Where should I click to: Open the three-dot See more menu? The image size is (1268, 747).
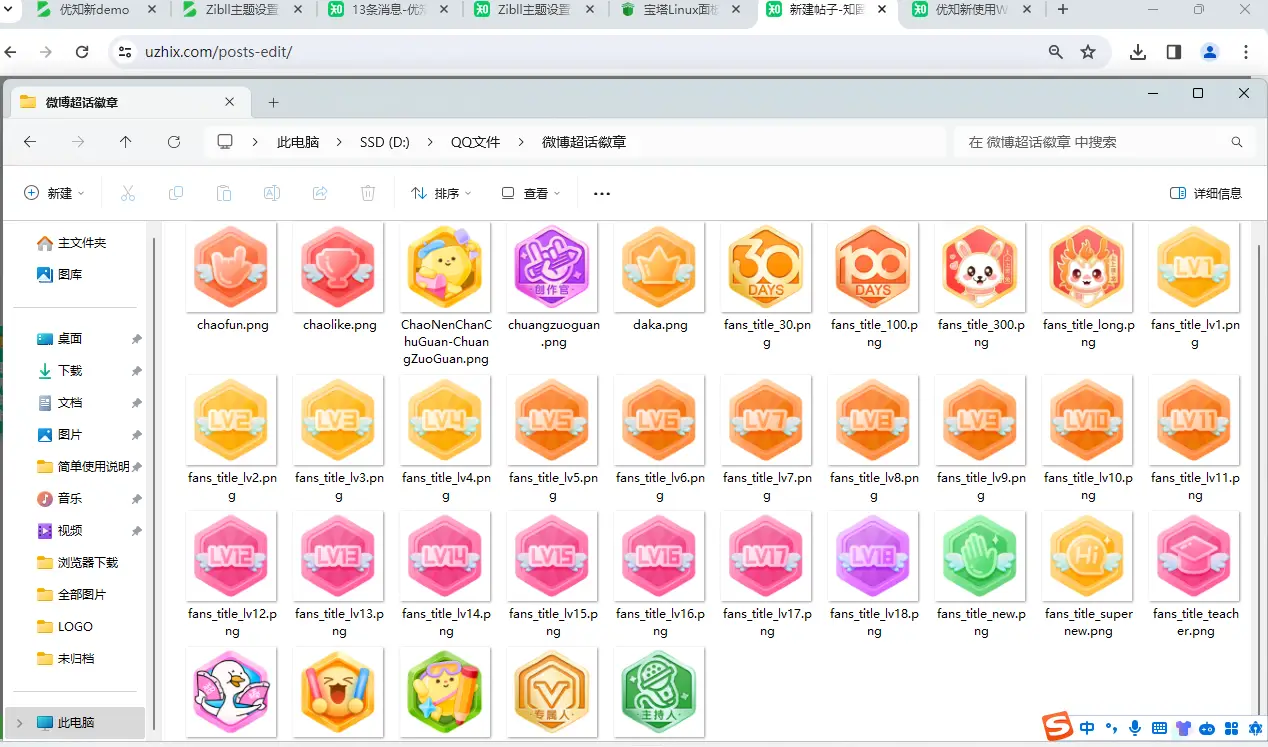coord(602,193)
